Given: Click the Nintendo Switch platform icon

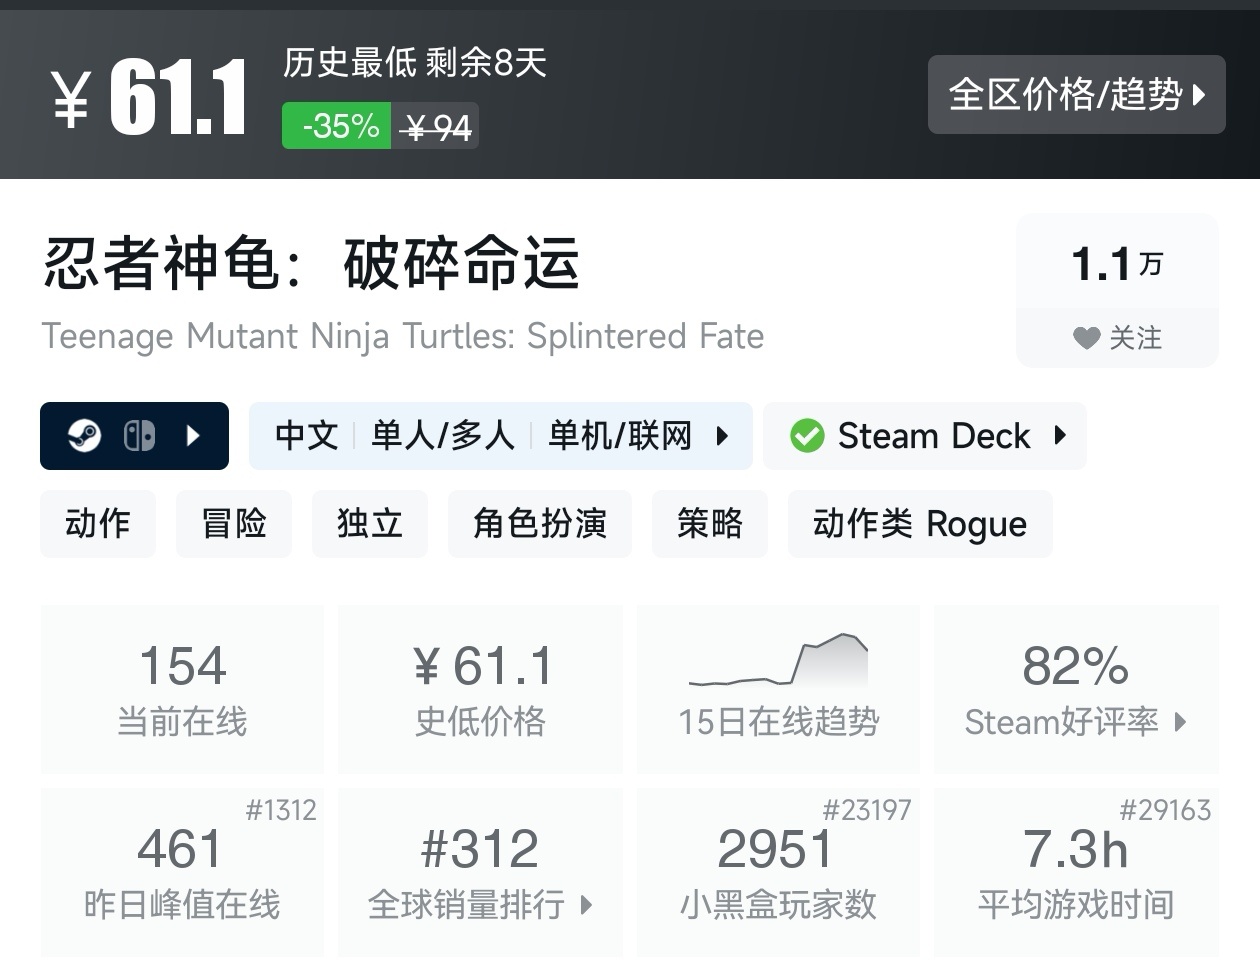Looking at the screenshot, I should (139, 436).
